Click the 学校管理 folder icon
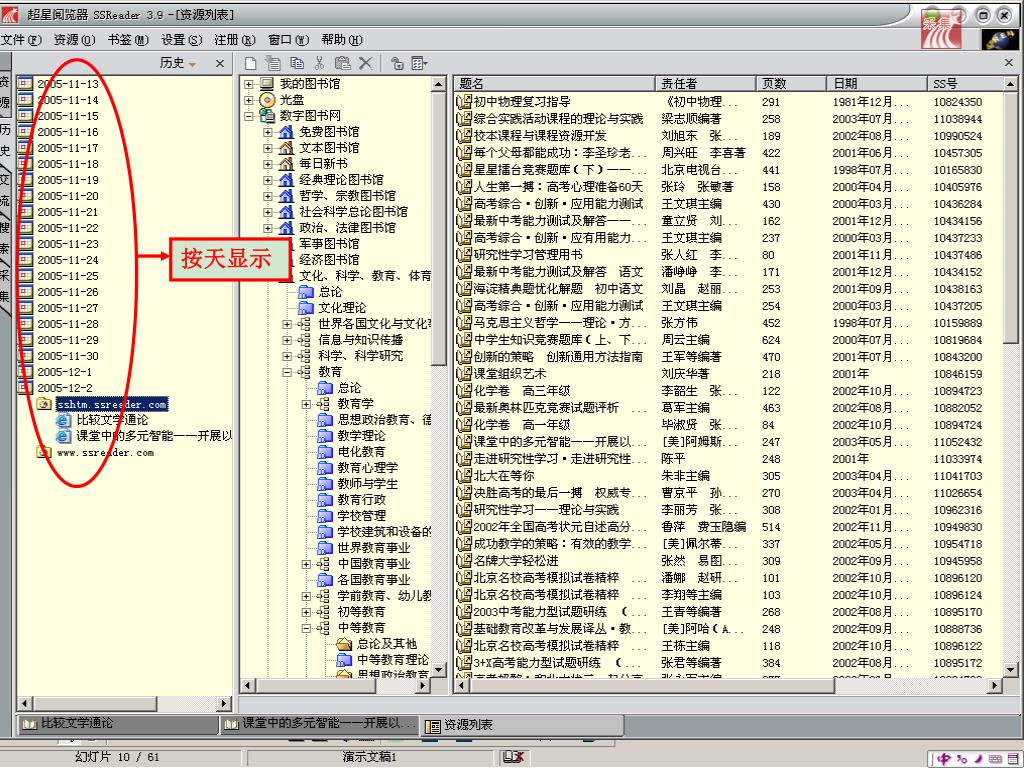 tap(325, 516)
